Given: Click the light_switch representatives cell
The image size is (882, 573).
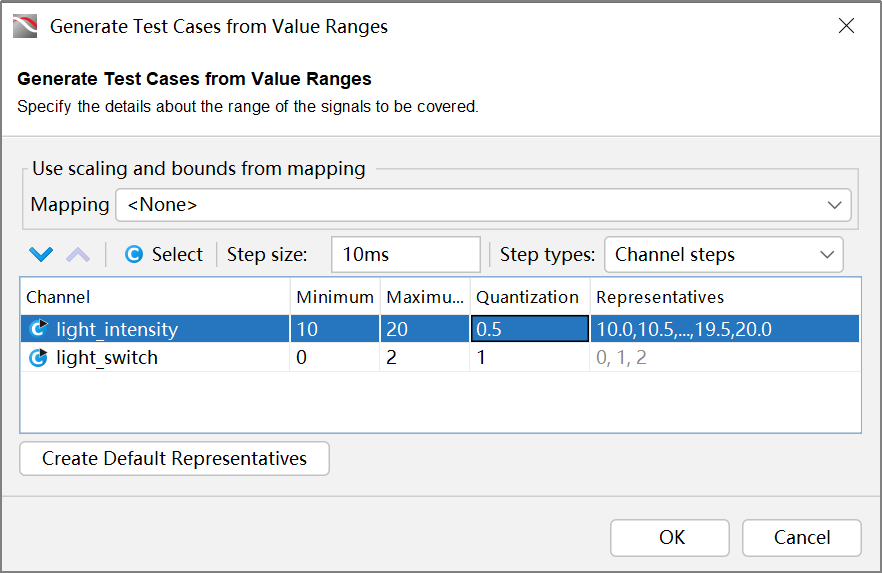Looking at the screenshot, I should 724,357.
